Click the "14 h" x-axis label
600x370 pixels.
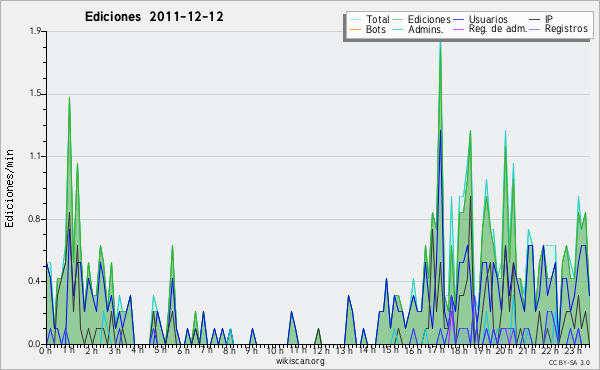click(x=367, y=350)
